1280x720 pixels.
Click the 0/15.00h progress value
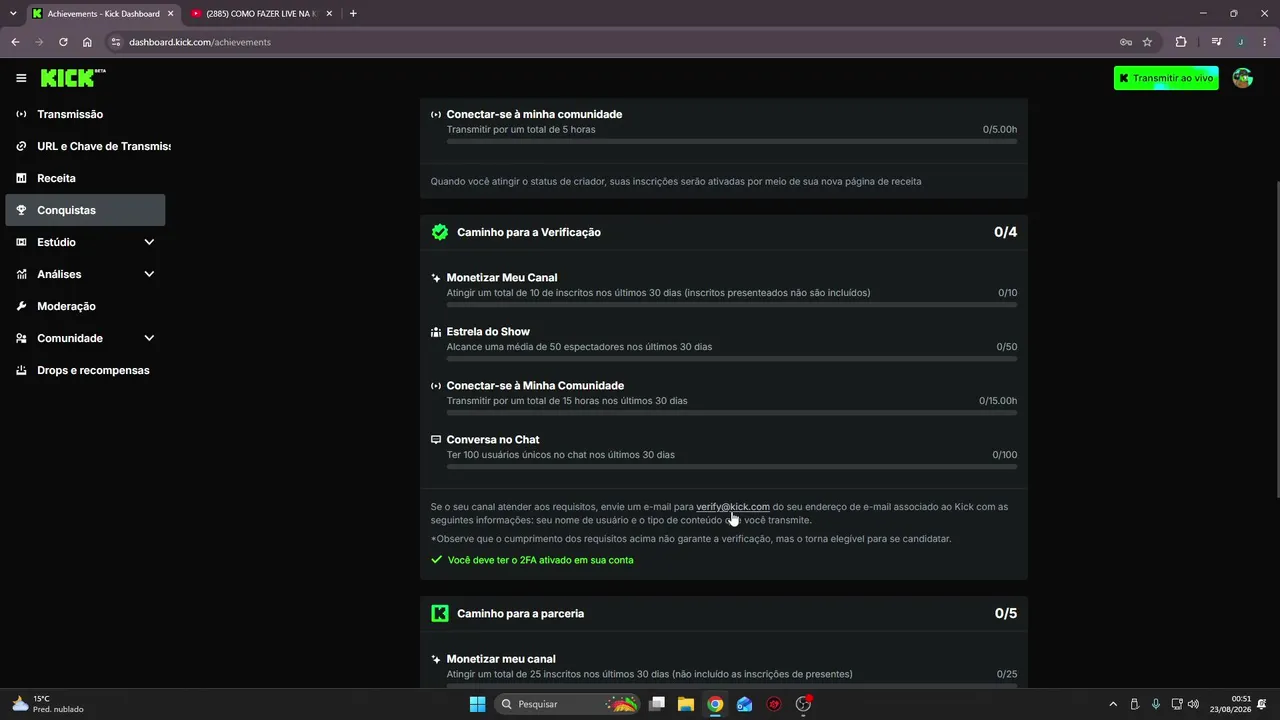click(998, 401)
